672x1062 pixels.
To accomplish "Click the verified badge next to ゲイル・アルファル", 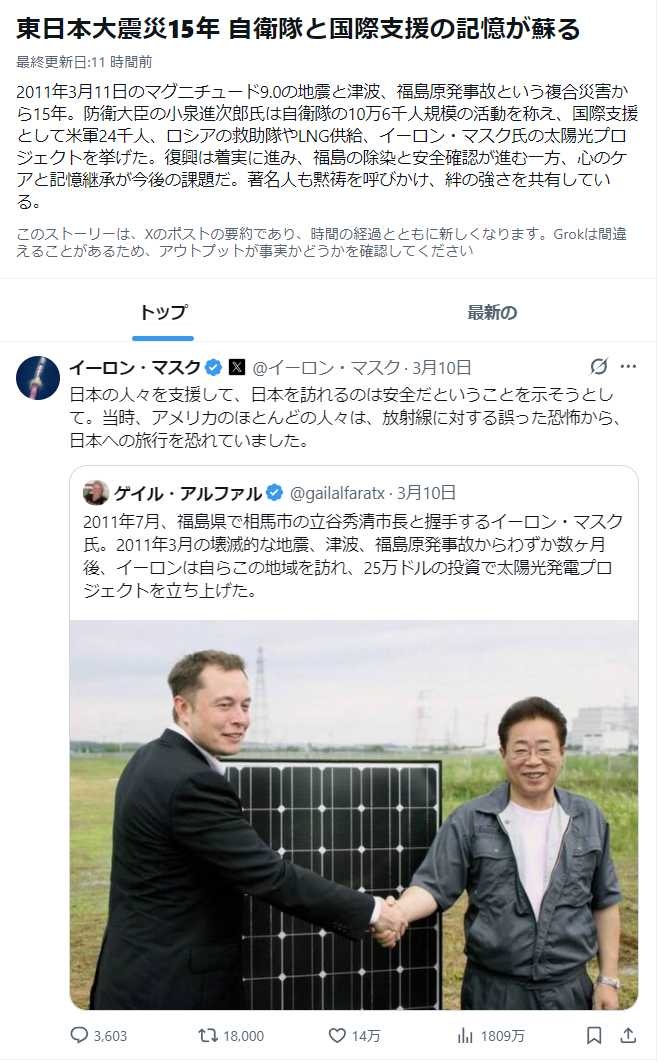I will pyautogui.click(x=274, y=493).
